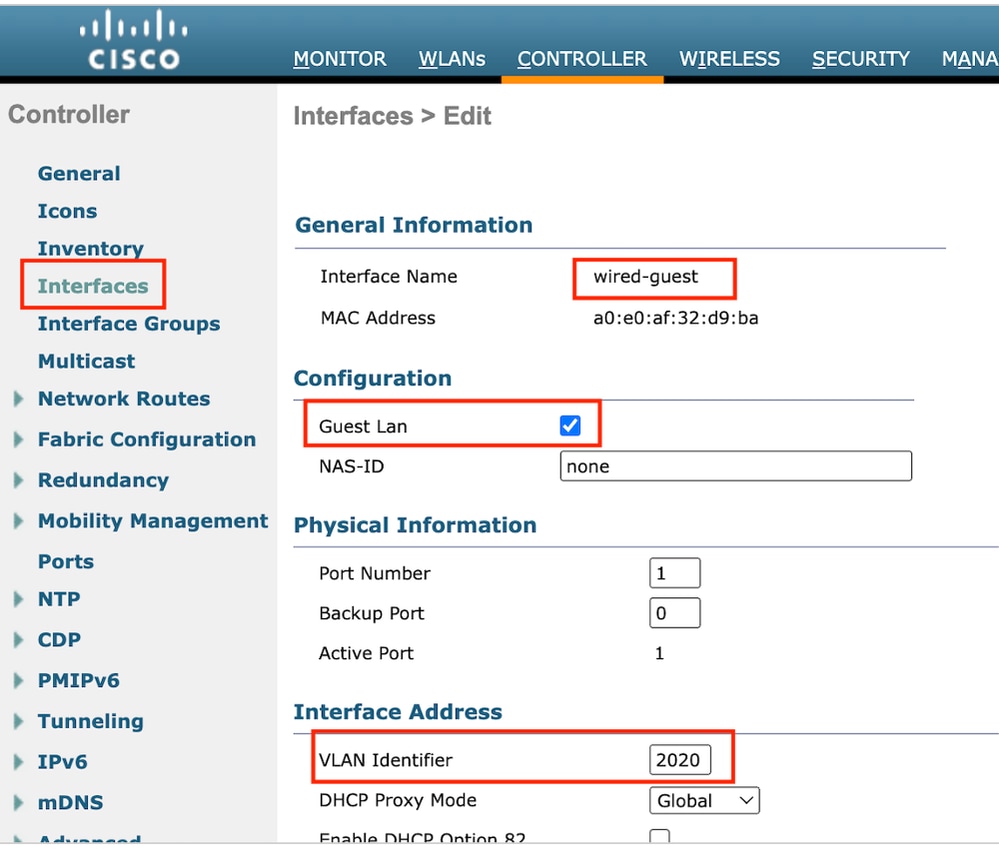This screenshot has height=855, width=999.
Task: Open Multicast in the sidebar
Action: 87,361
